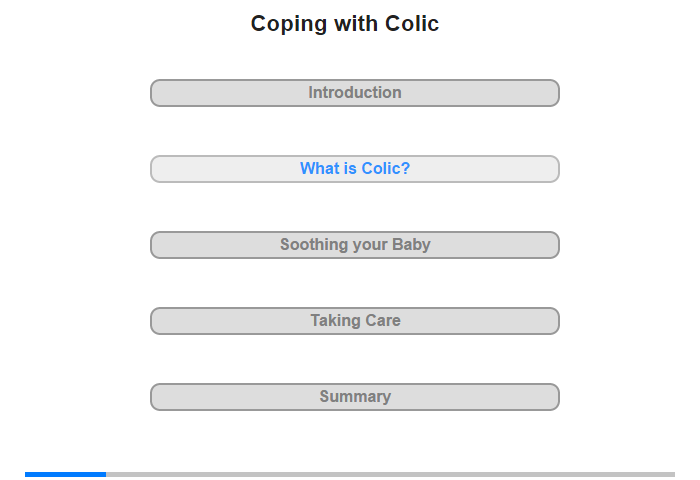Click the Summary text label
The image size is (700, 480).
tap(355, 396)
